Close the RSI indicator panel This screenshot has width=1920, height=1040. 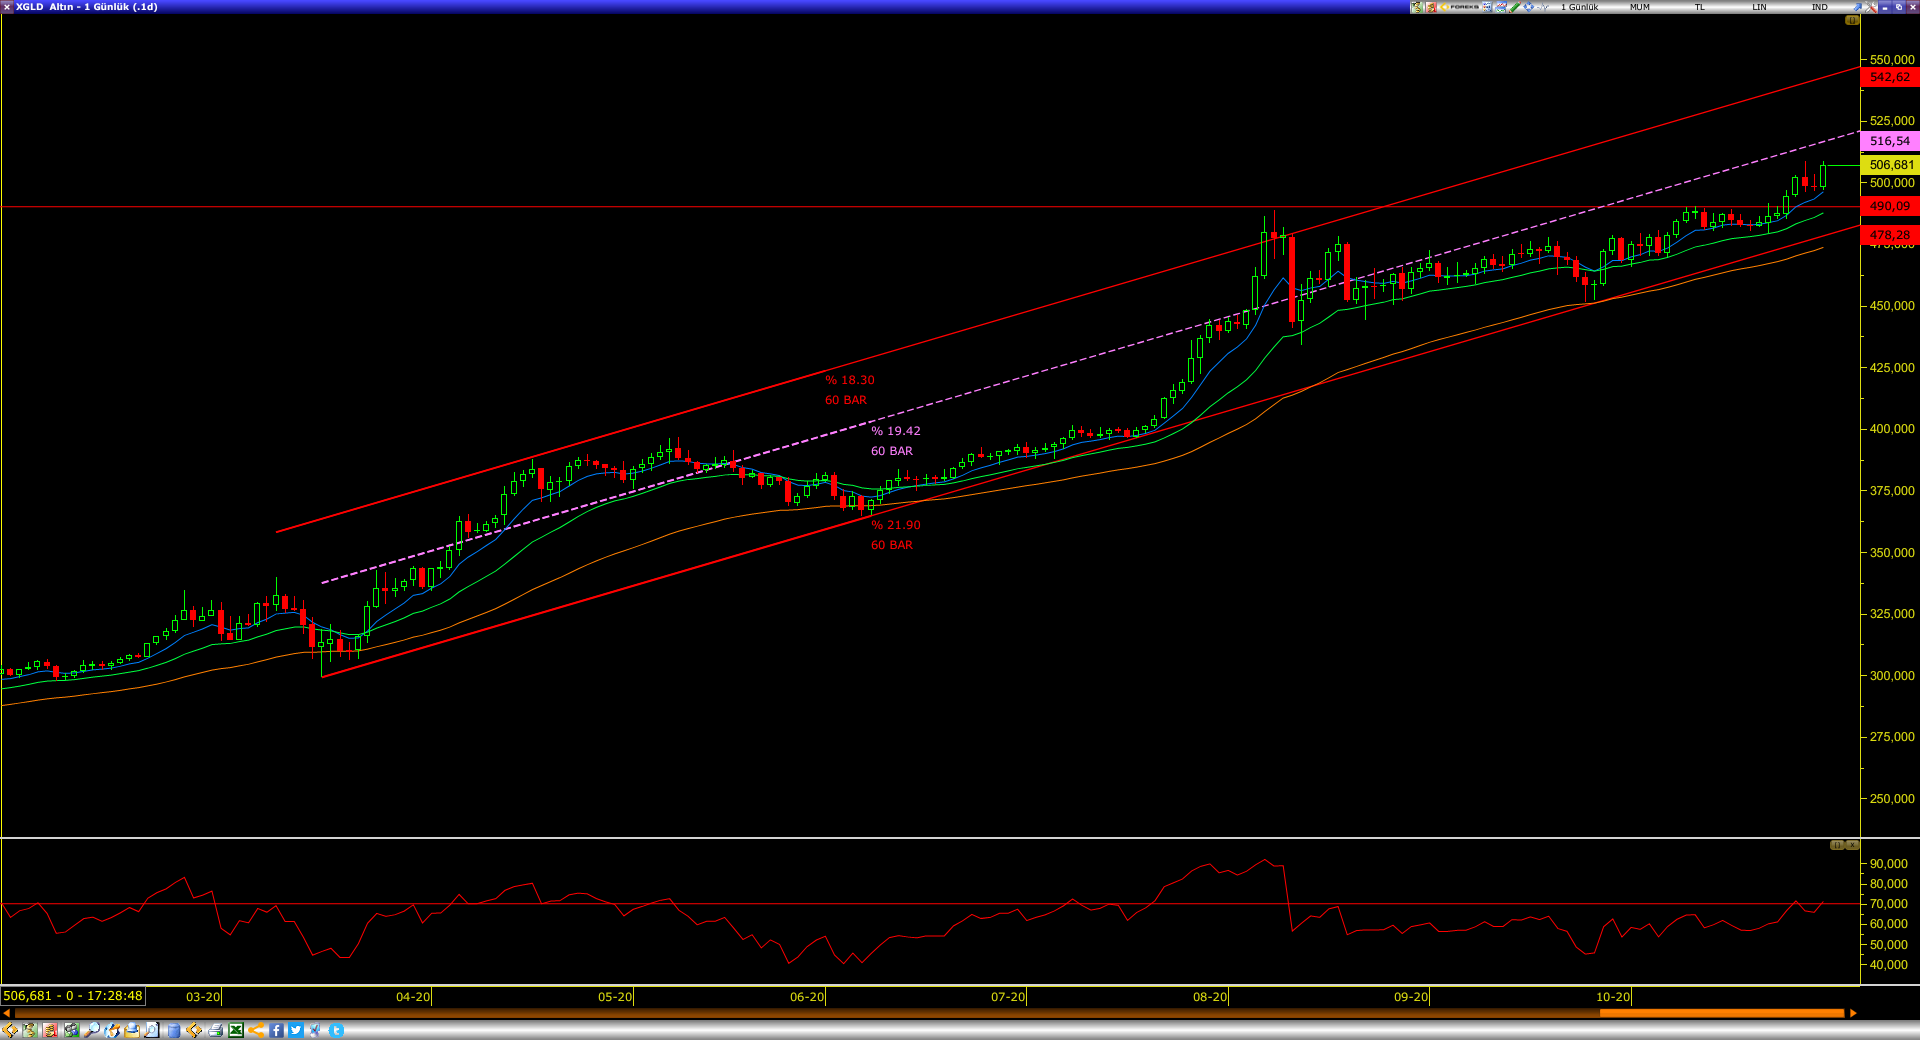click(x=1852, y=845)
